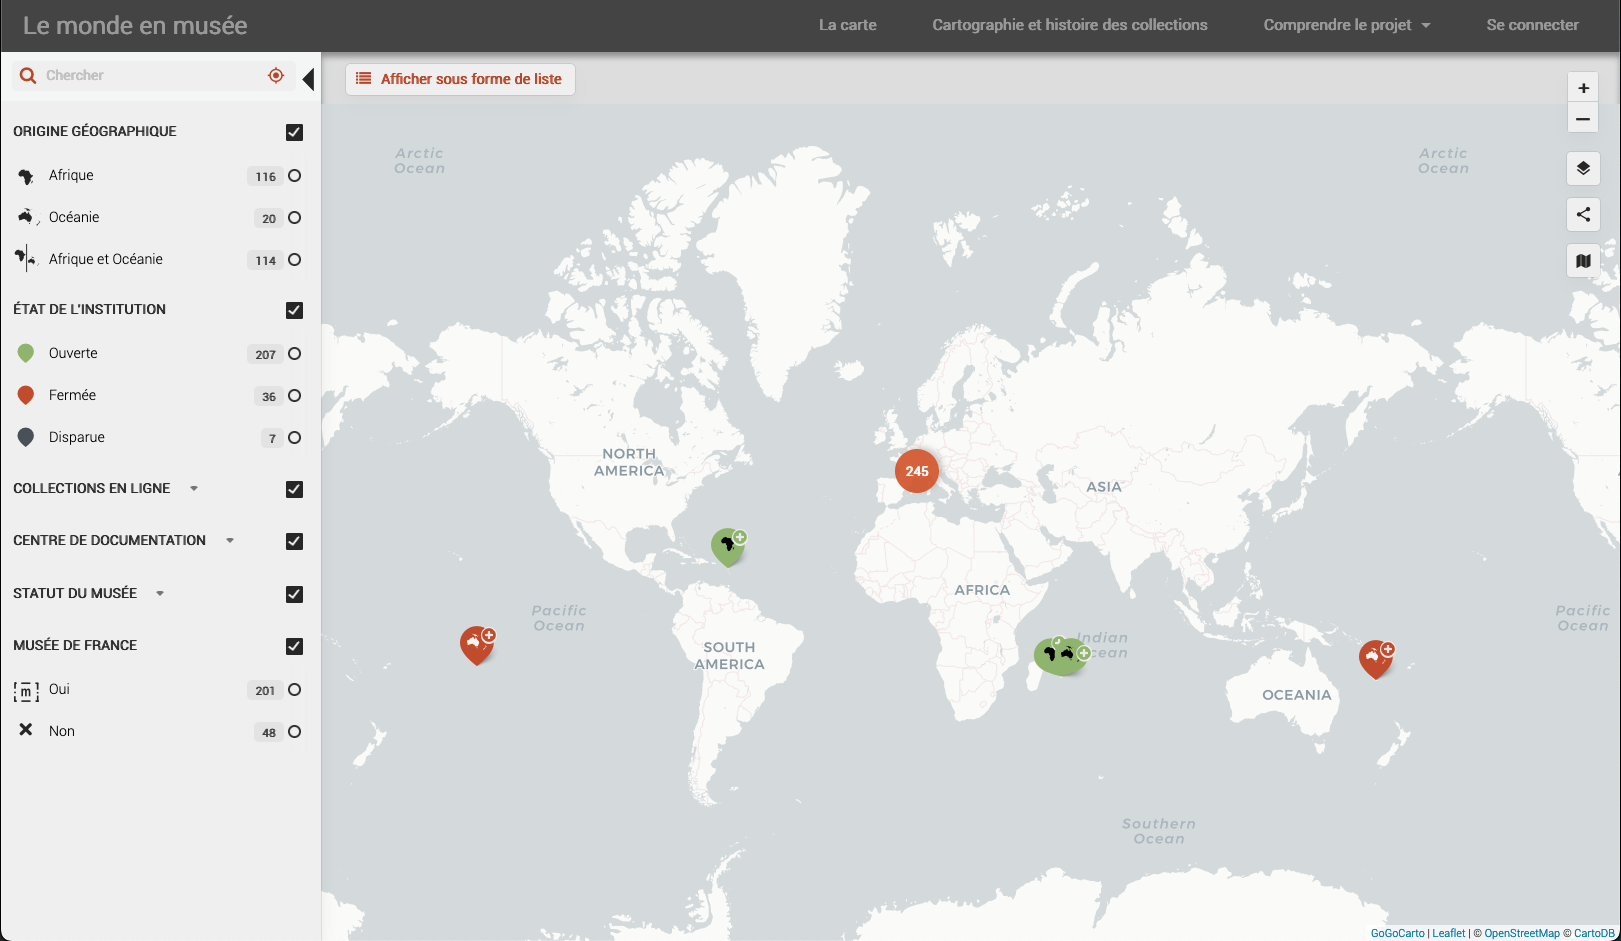Image resolution: width=1621 pixels, height=941 pixels.
Task: Zoom in on the map
Action: 1583,88
